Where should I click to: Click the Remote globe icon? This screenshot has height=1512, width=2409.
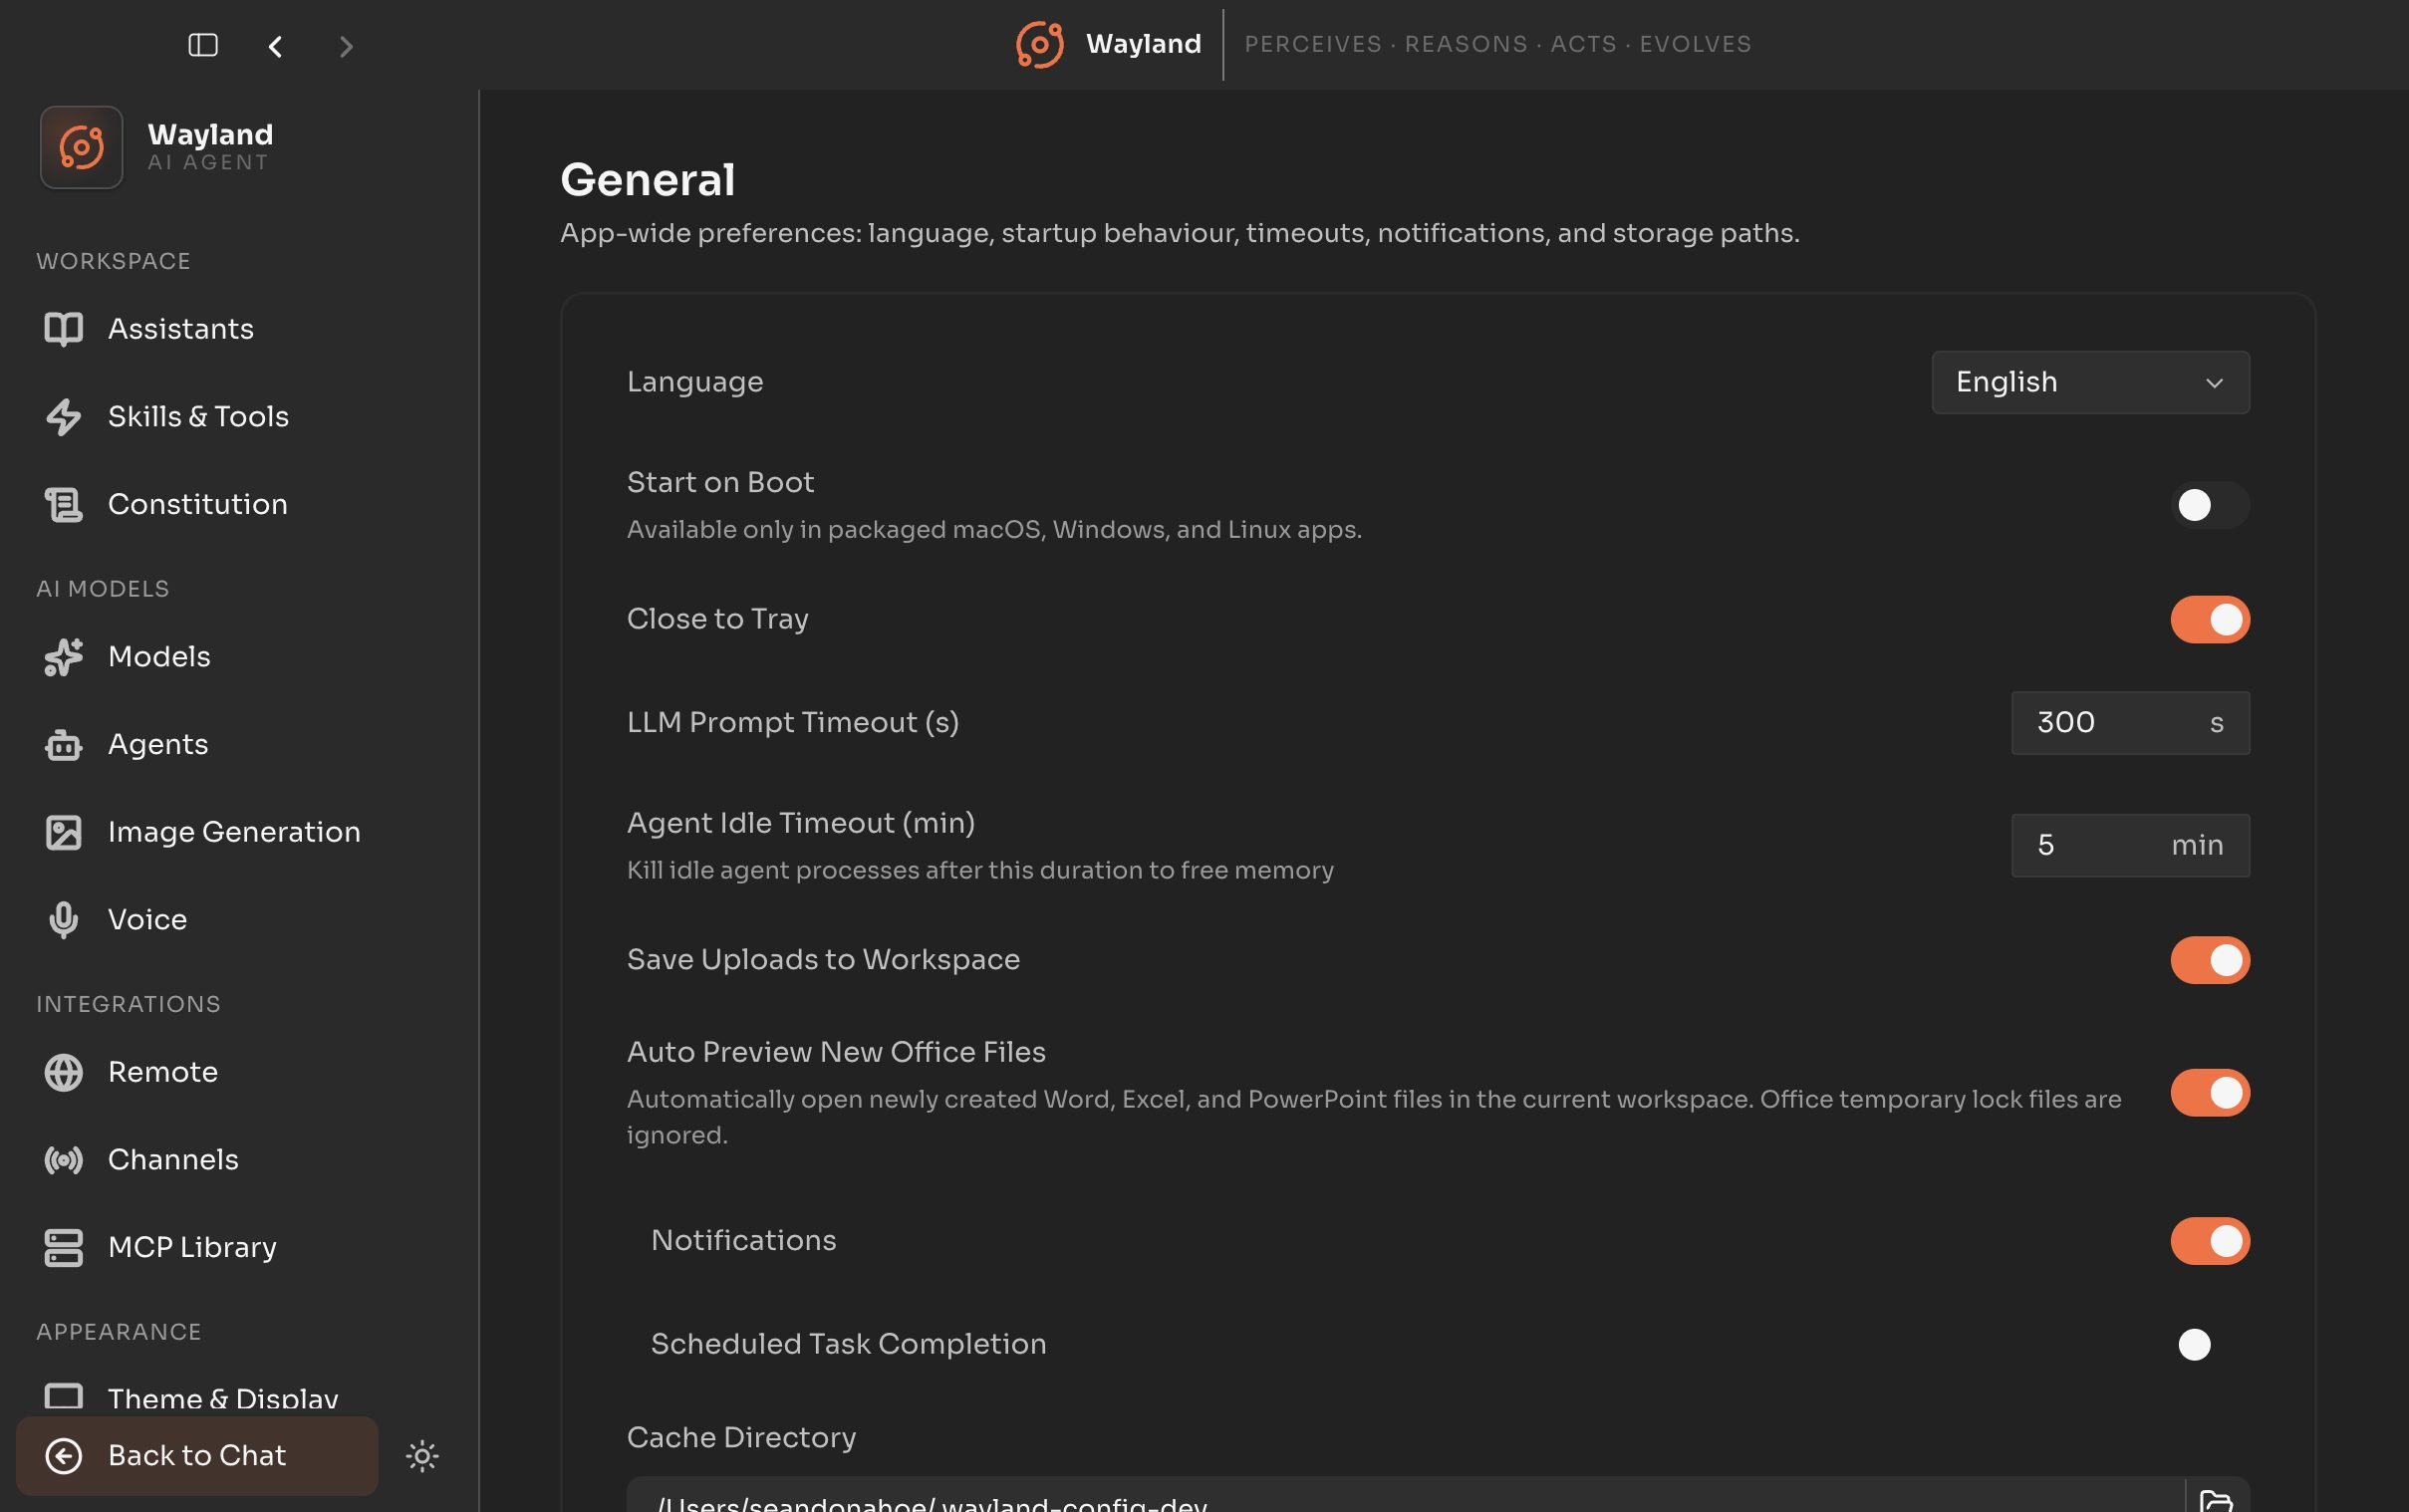point(63,1072)
